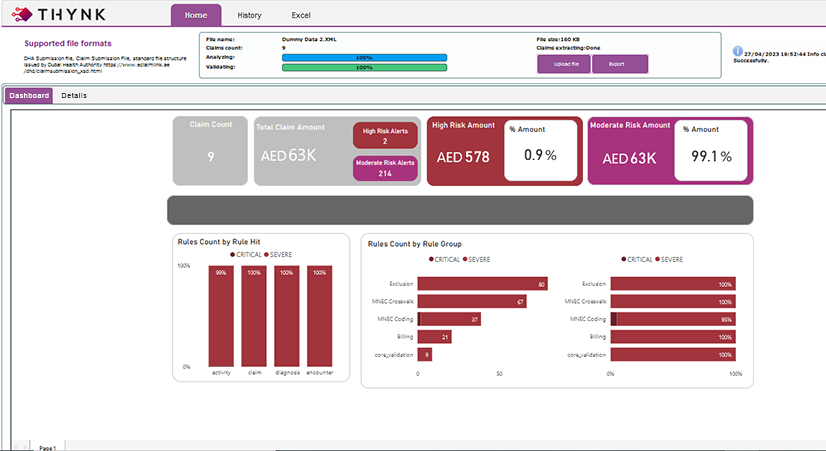Click the Analyzing progress bar
Screen dimensions: 826x451
pyautogui.click(x=363, y=58)
